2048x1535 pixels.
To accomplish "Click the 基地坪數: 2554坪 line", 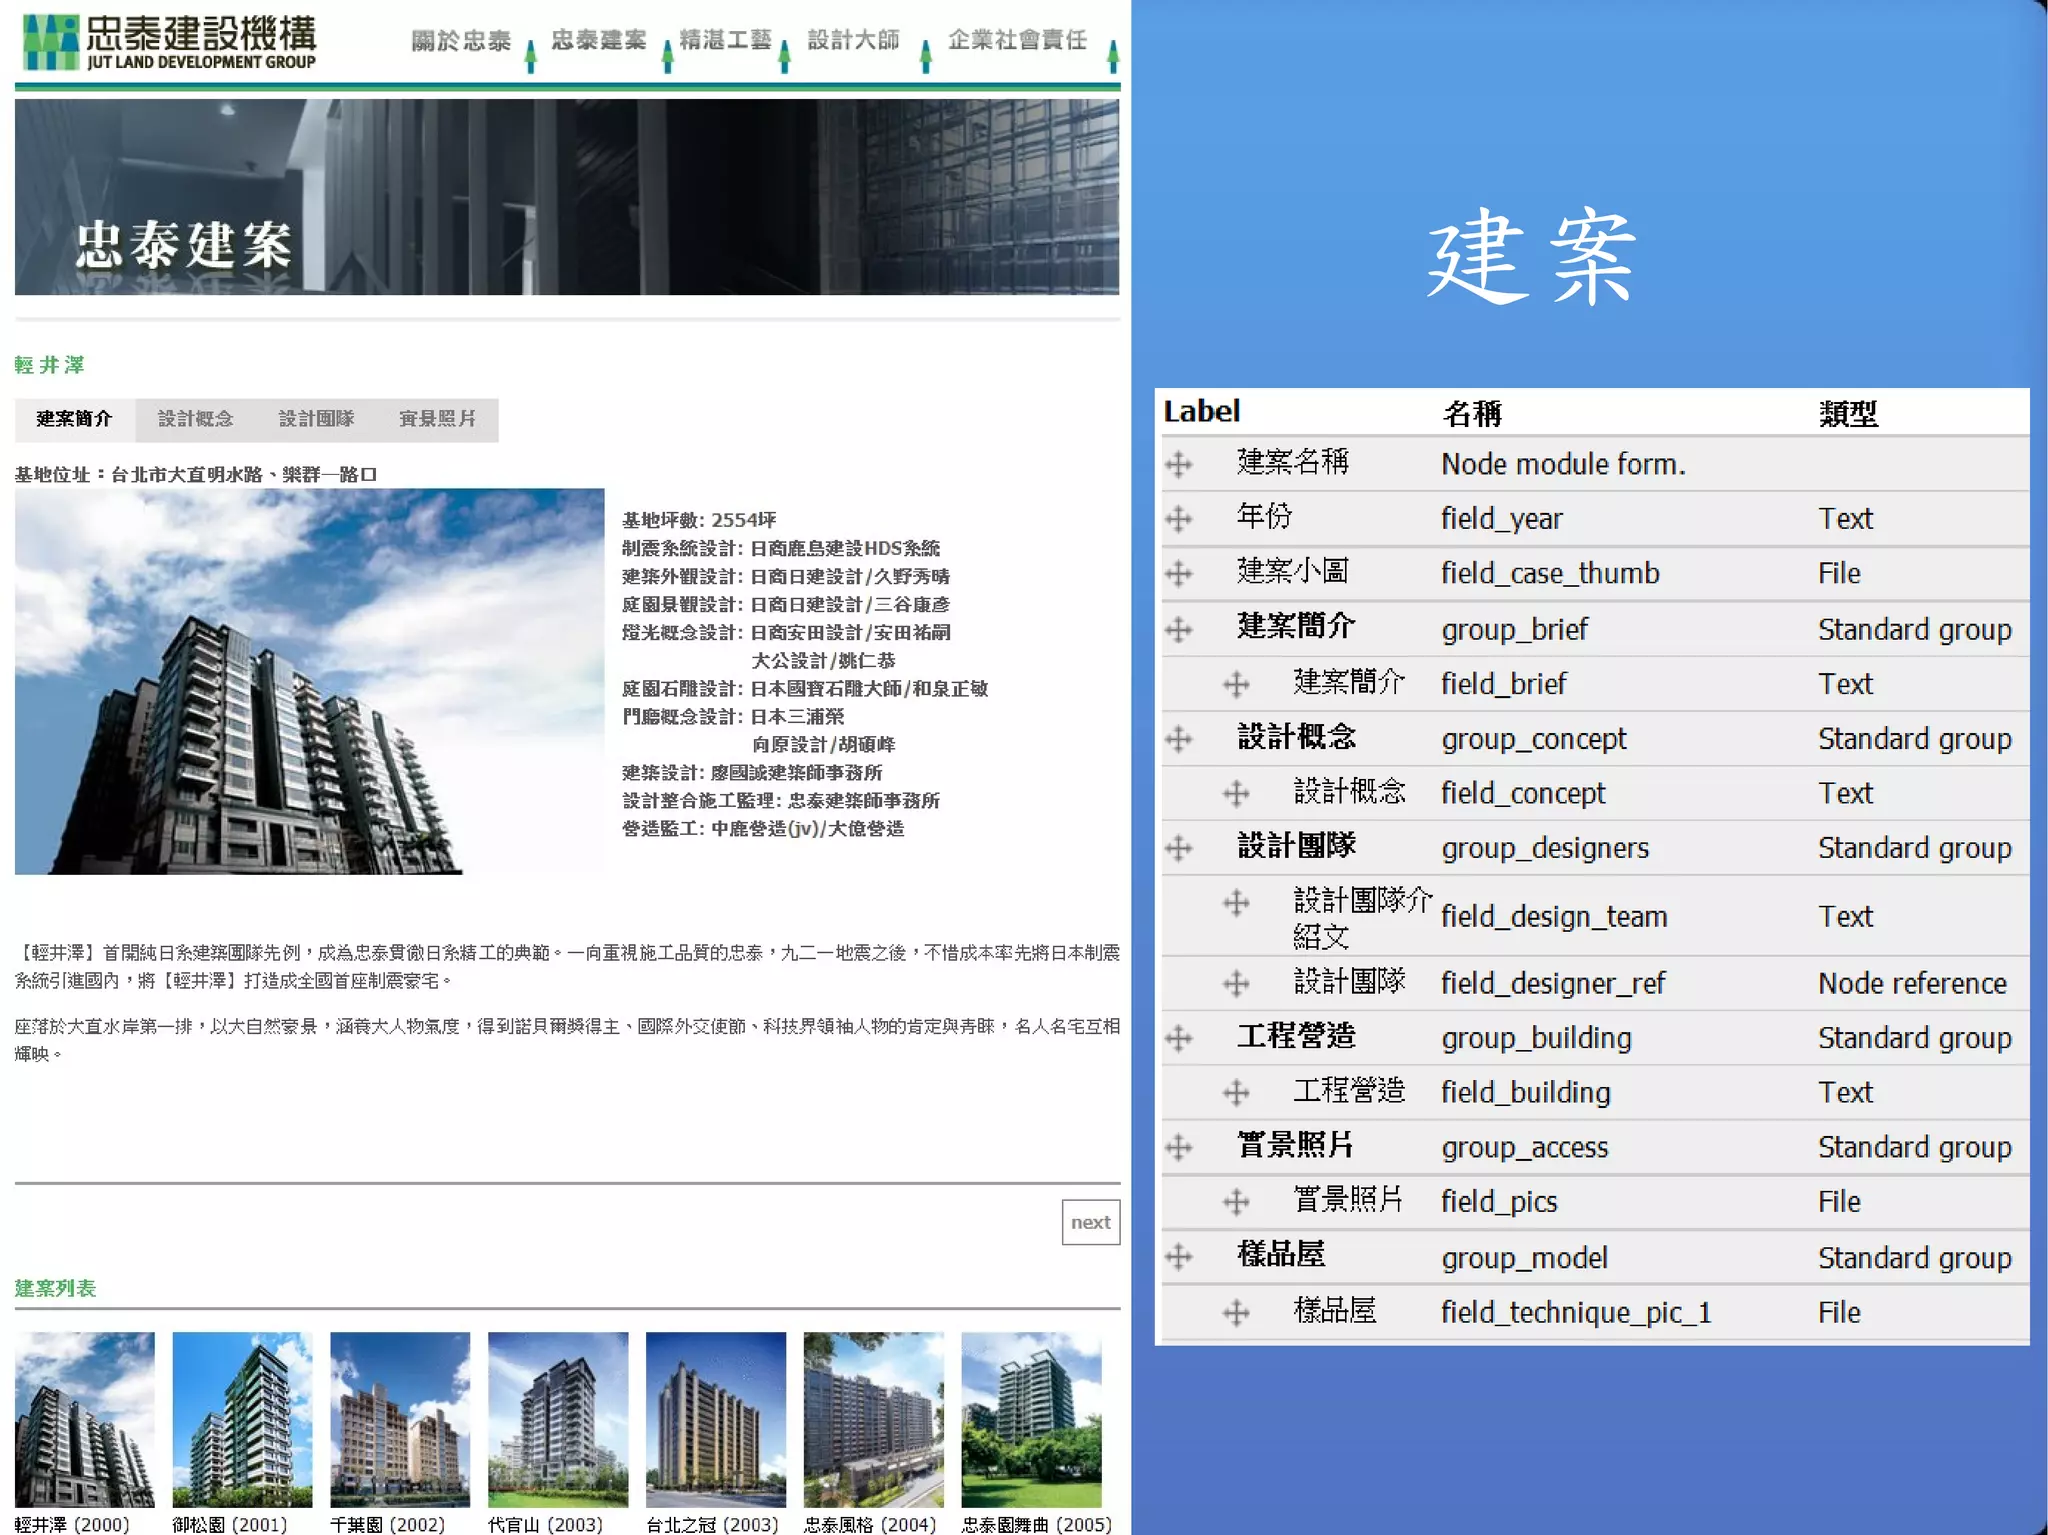I will tap(699, 520).
